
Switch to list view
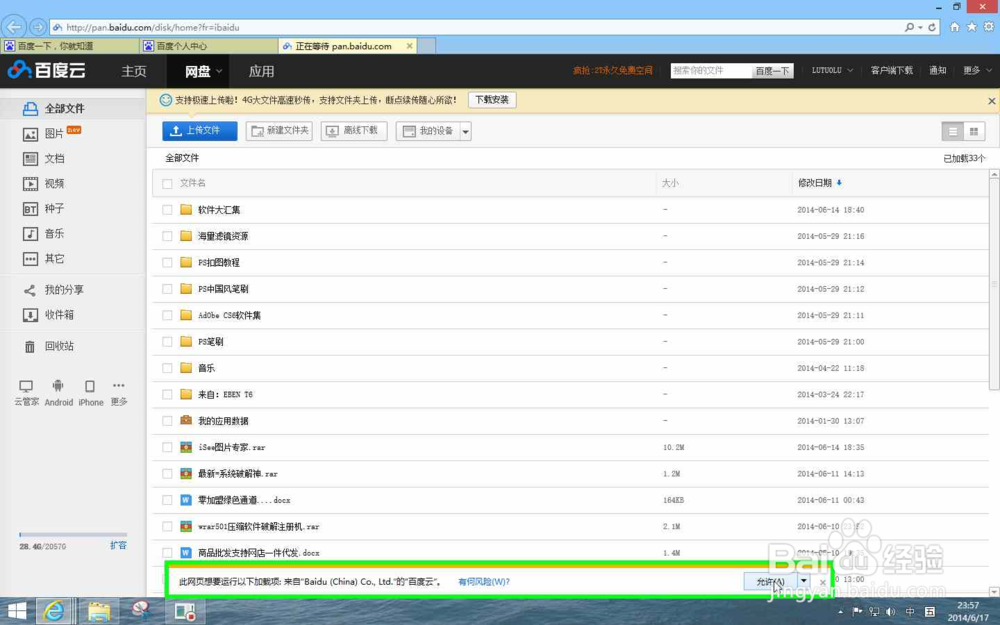[953, 131]
